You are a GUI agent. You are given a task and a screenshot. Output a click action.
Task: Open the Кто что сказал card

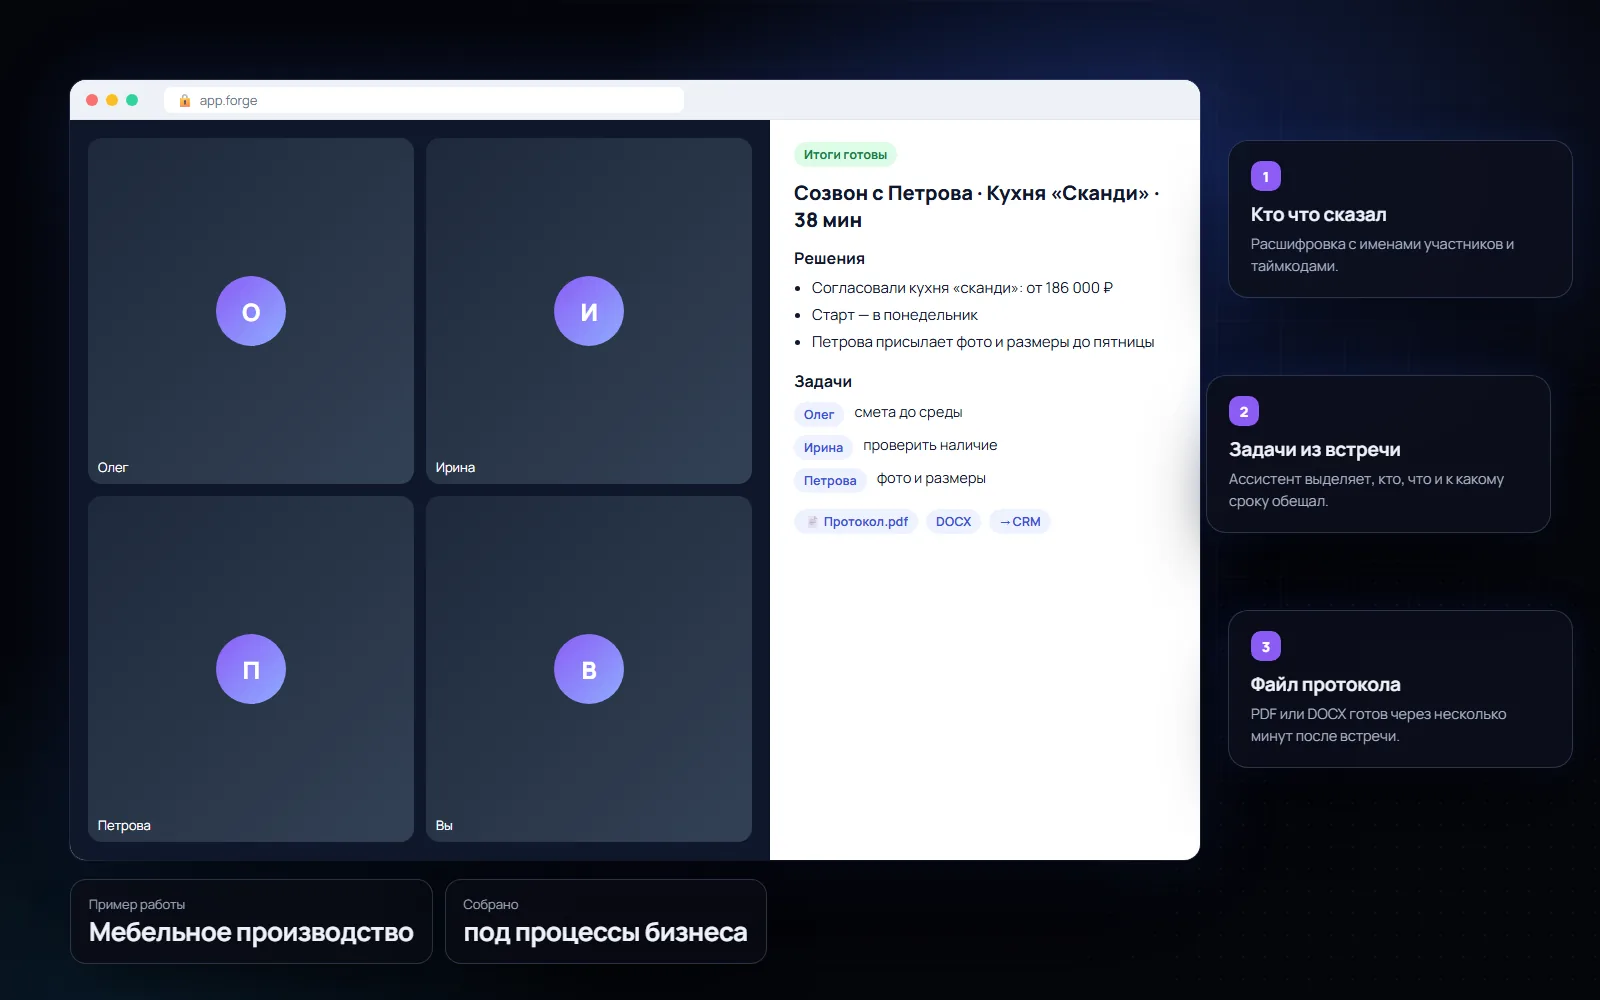(x=1400, y=219)
